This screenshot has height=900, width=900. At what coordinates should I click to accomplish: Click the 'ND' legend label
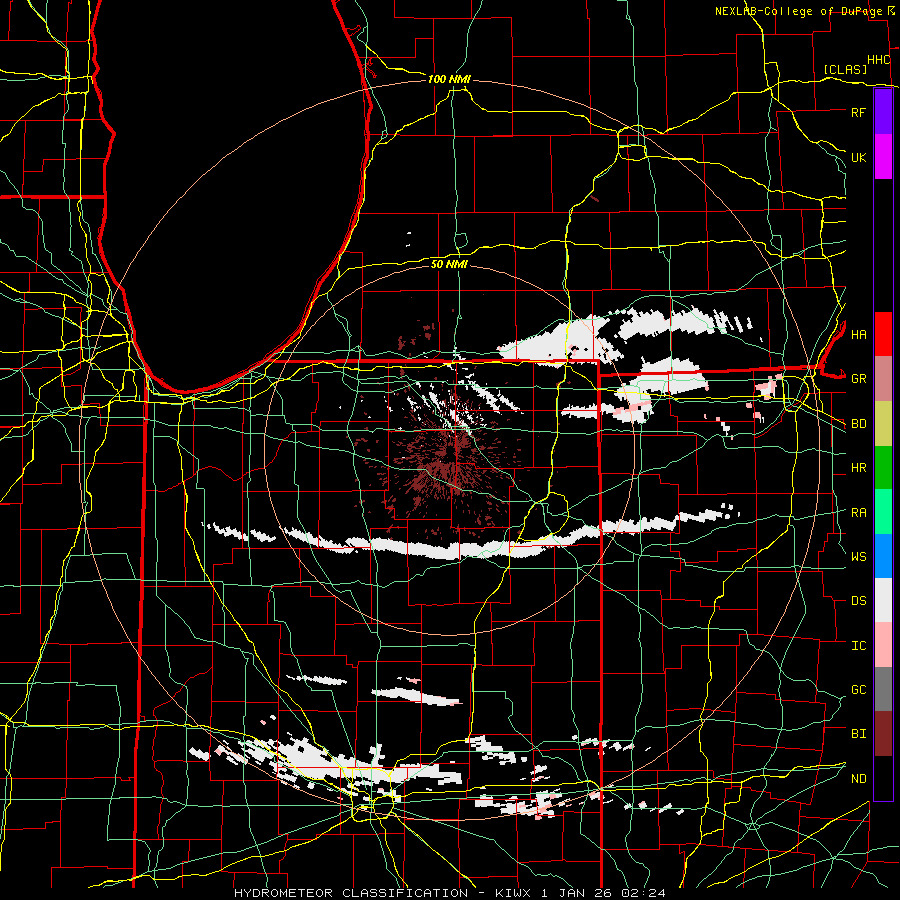point(858,779)
